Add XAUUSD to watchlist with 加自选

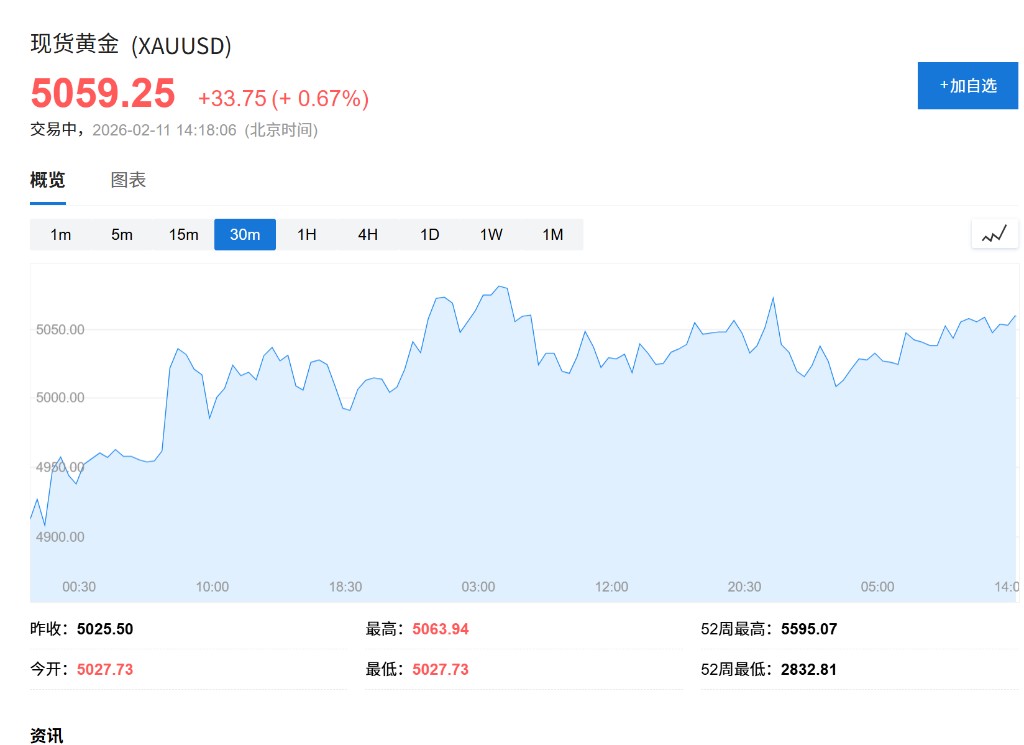coord(967,86)
